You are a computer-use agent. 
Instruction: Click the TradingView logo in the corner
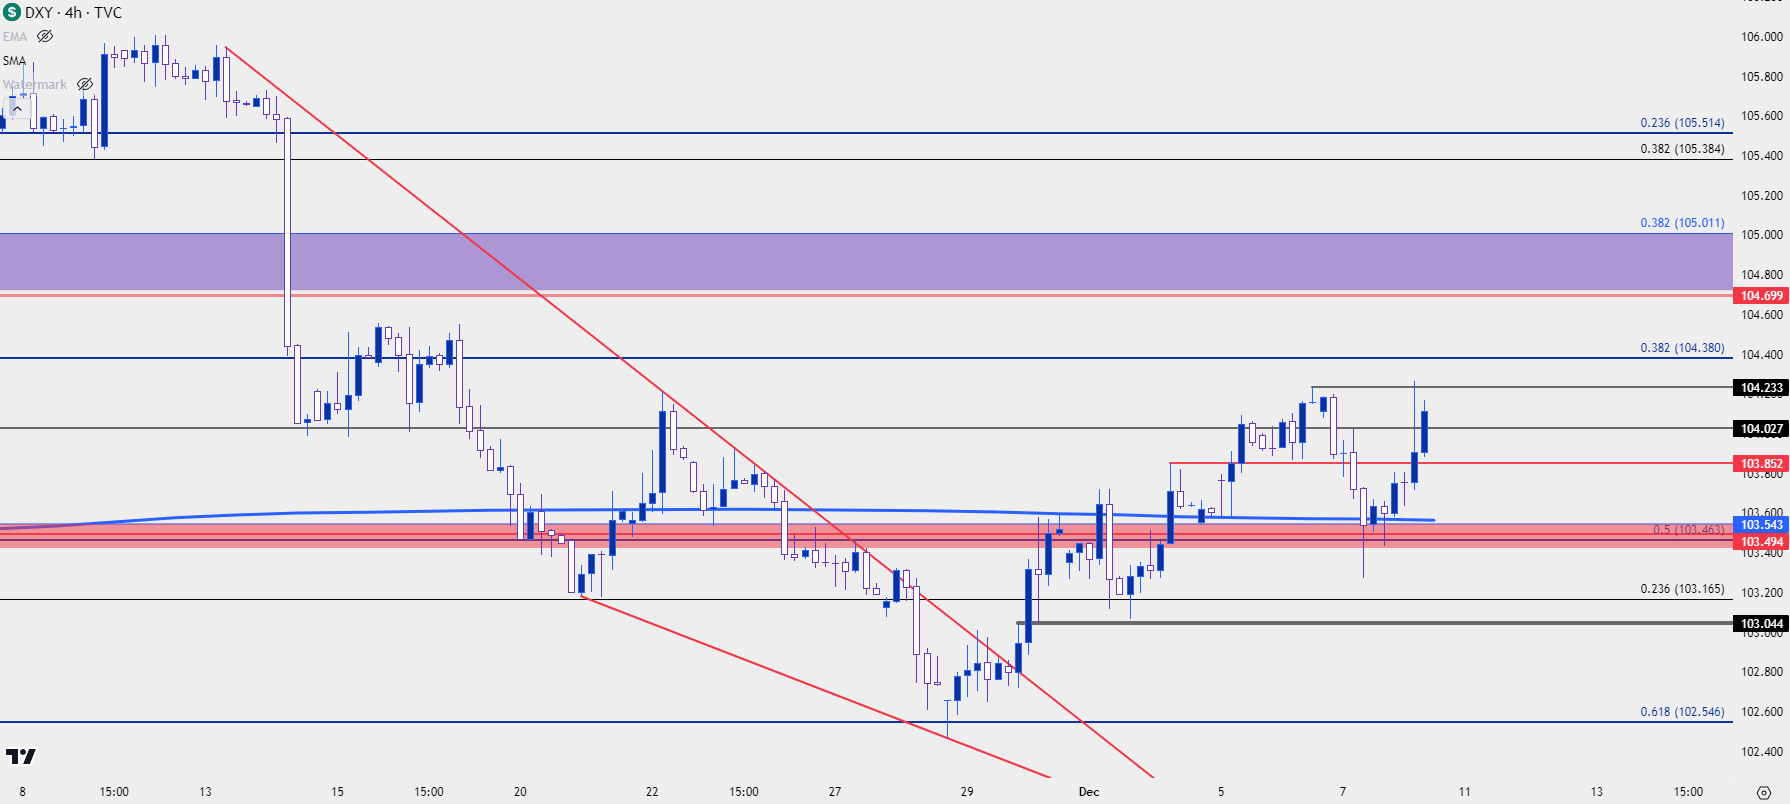click(x=20, y=756)
